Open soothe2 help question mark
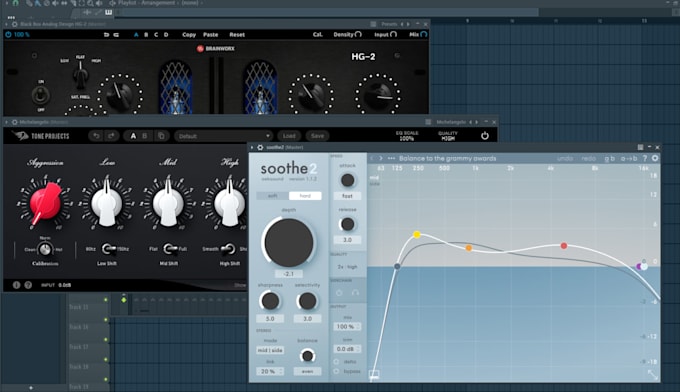The image size is (680, 392). point(645,158)
